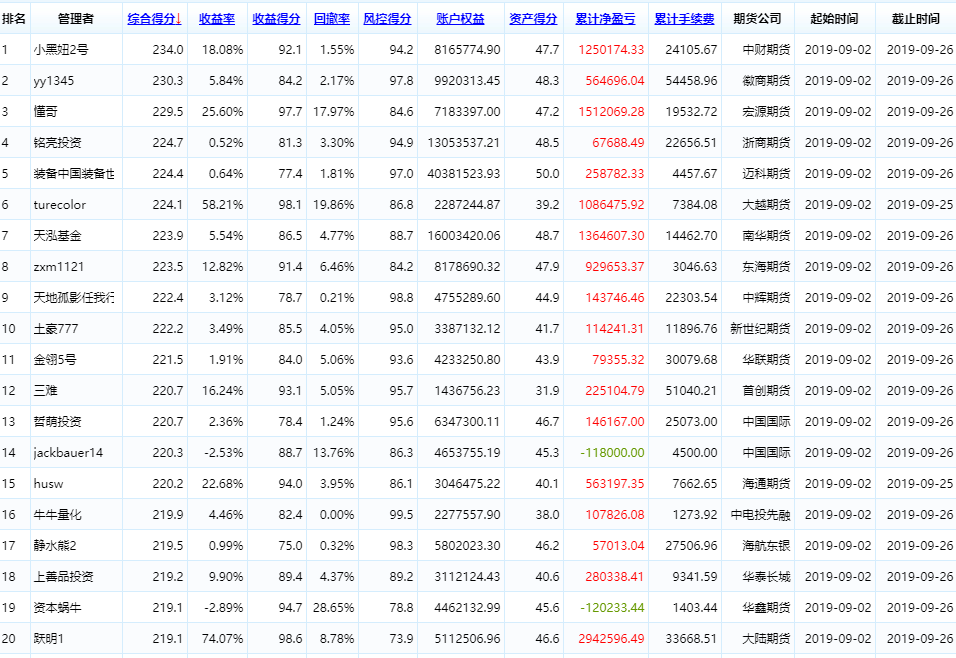Click net profit value 1512069.28

pyautogui.click(x=611, y=112)
